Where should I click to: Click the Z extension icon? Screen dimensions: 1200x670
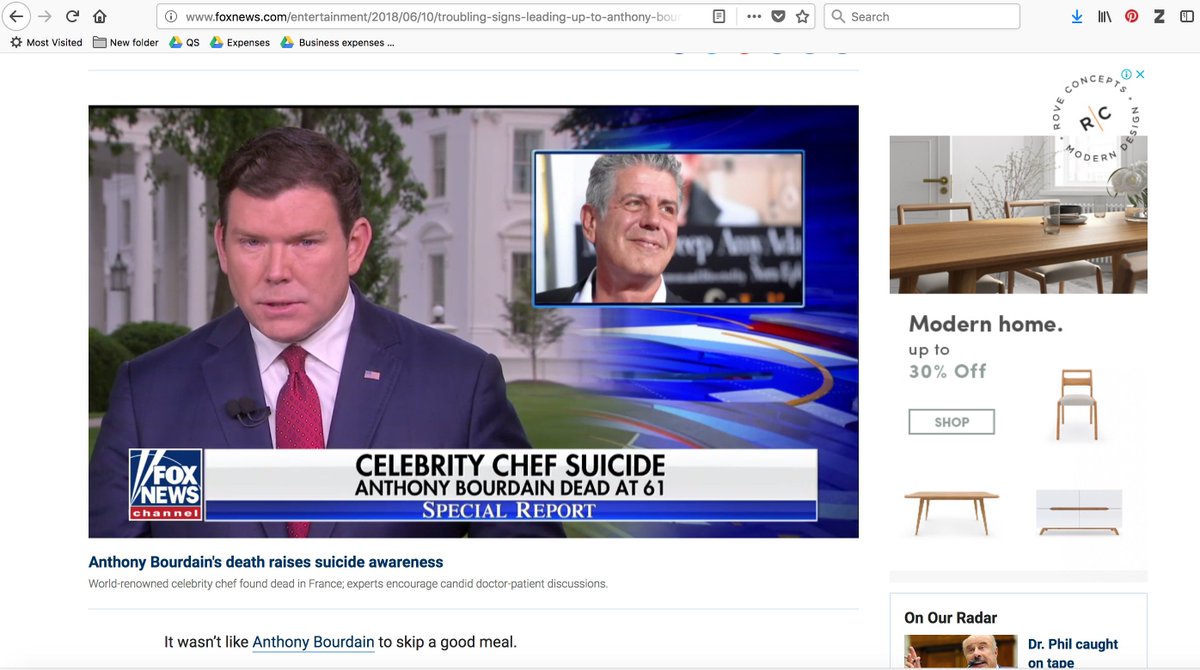point(1159,17)
